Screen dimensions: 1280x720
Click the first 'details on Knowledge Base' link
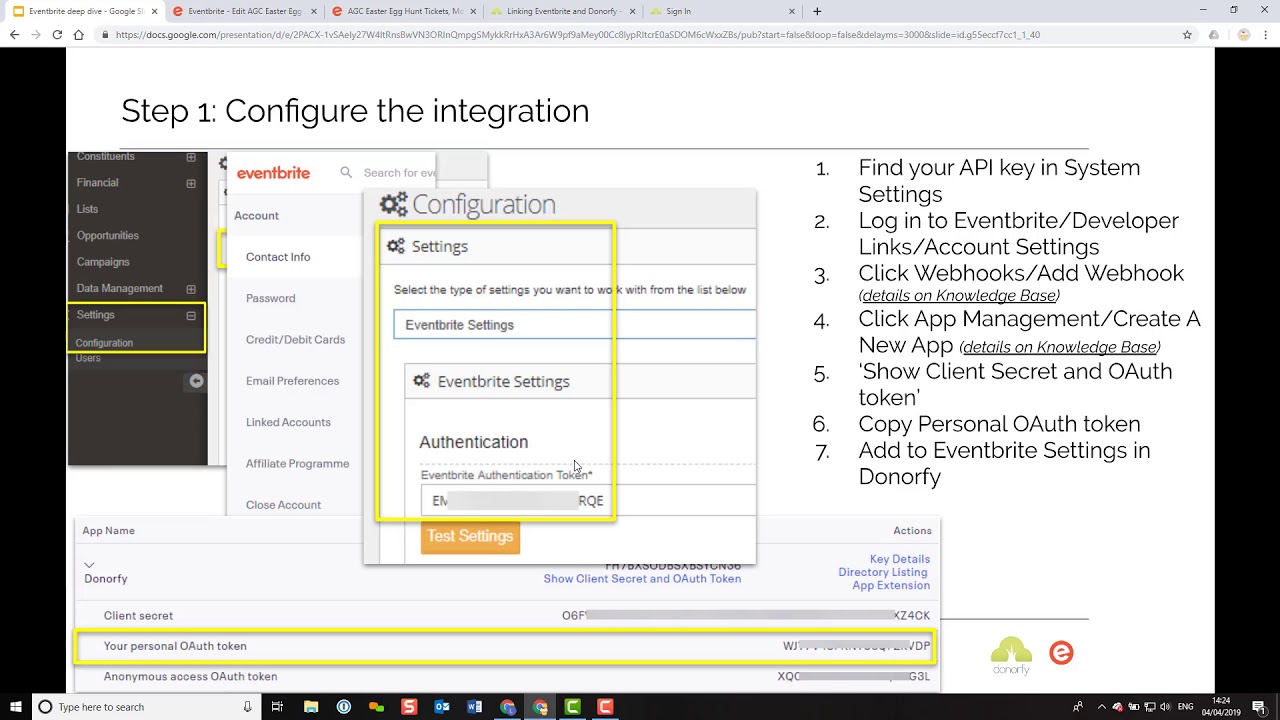959,296
